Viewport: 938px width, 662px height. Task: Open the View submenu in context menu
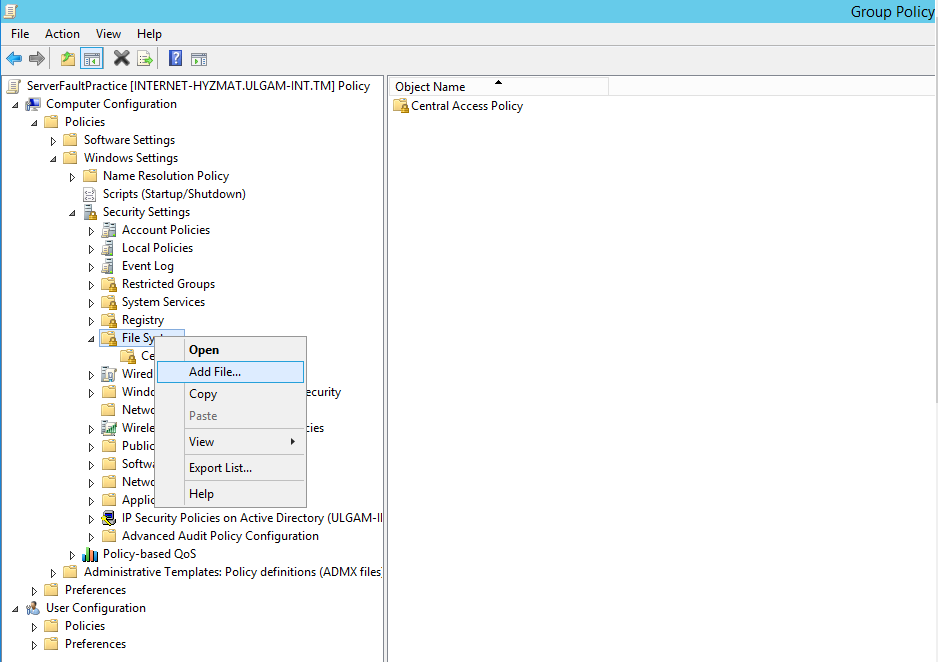point(230,442)
